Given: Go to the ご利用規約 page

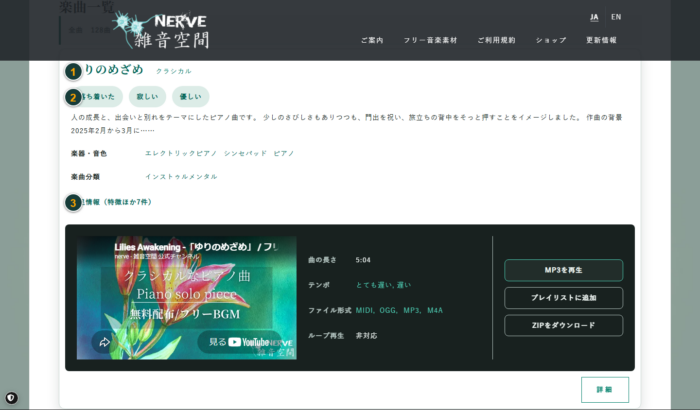Looking at the screenshot, I should [496, 40].
